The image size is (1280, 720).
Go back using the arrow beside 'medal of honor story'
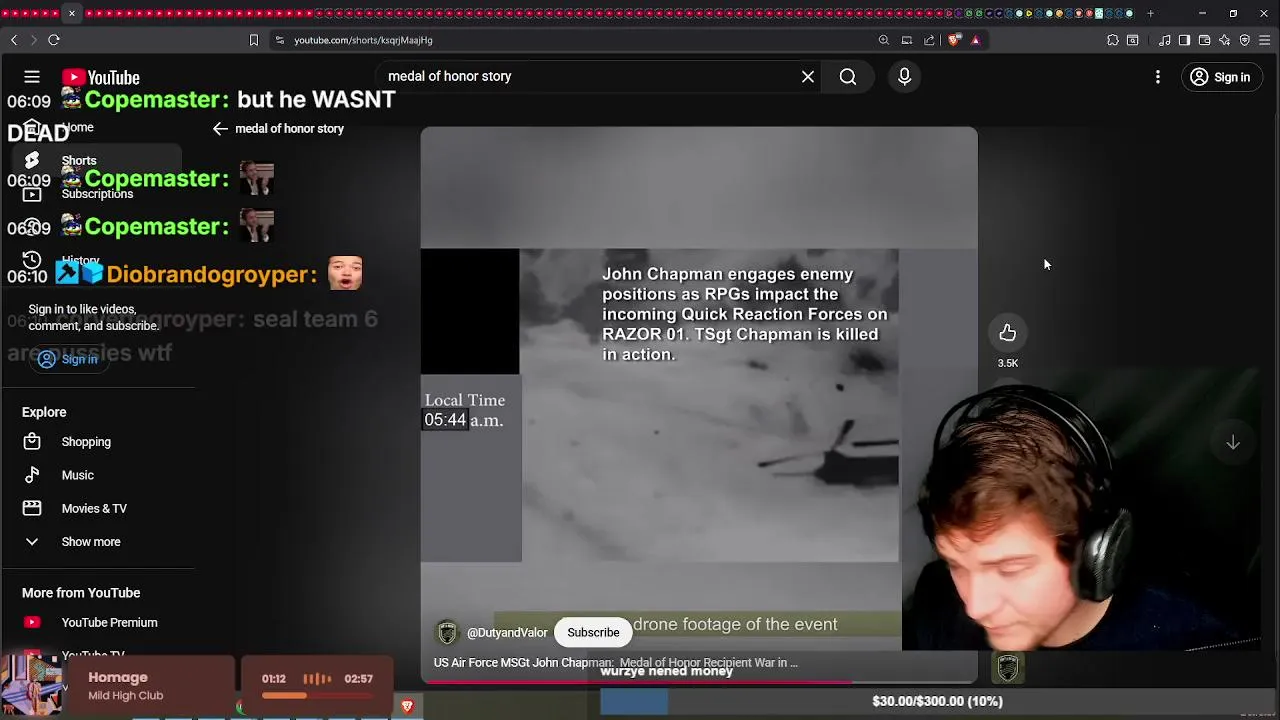(220, 129)
